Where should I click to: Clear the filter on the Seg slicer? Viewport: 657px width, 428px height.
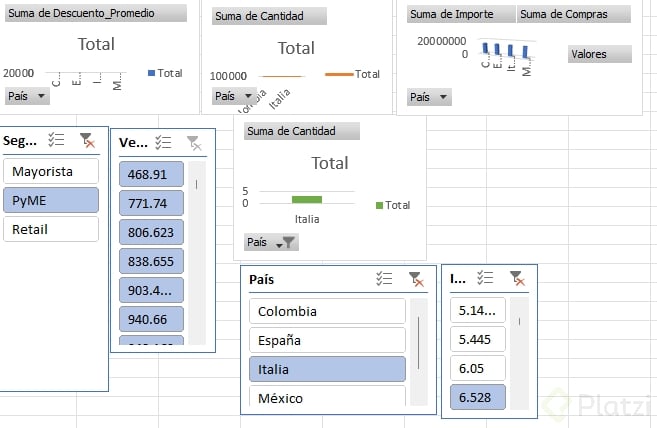click(x=87, y=142)
